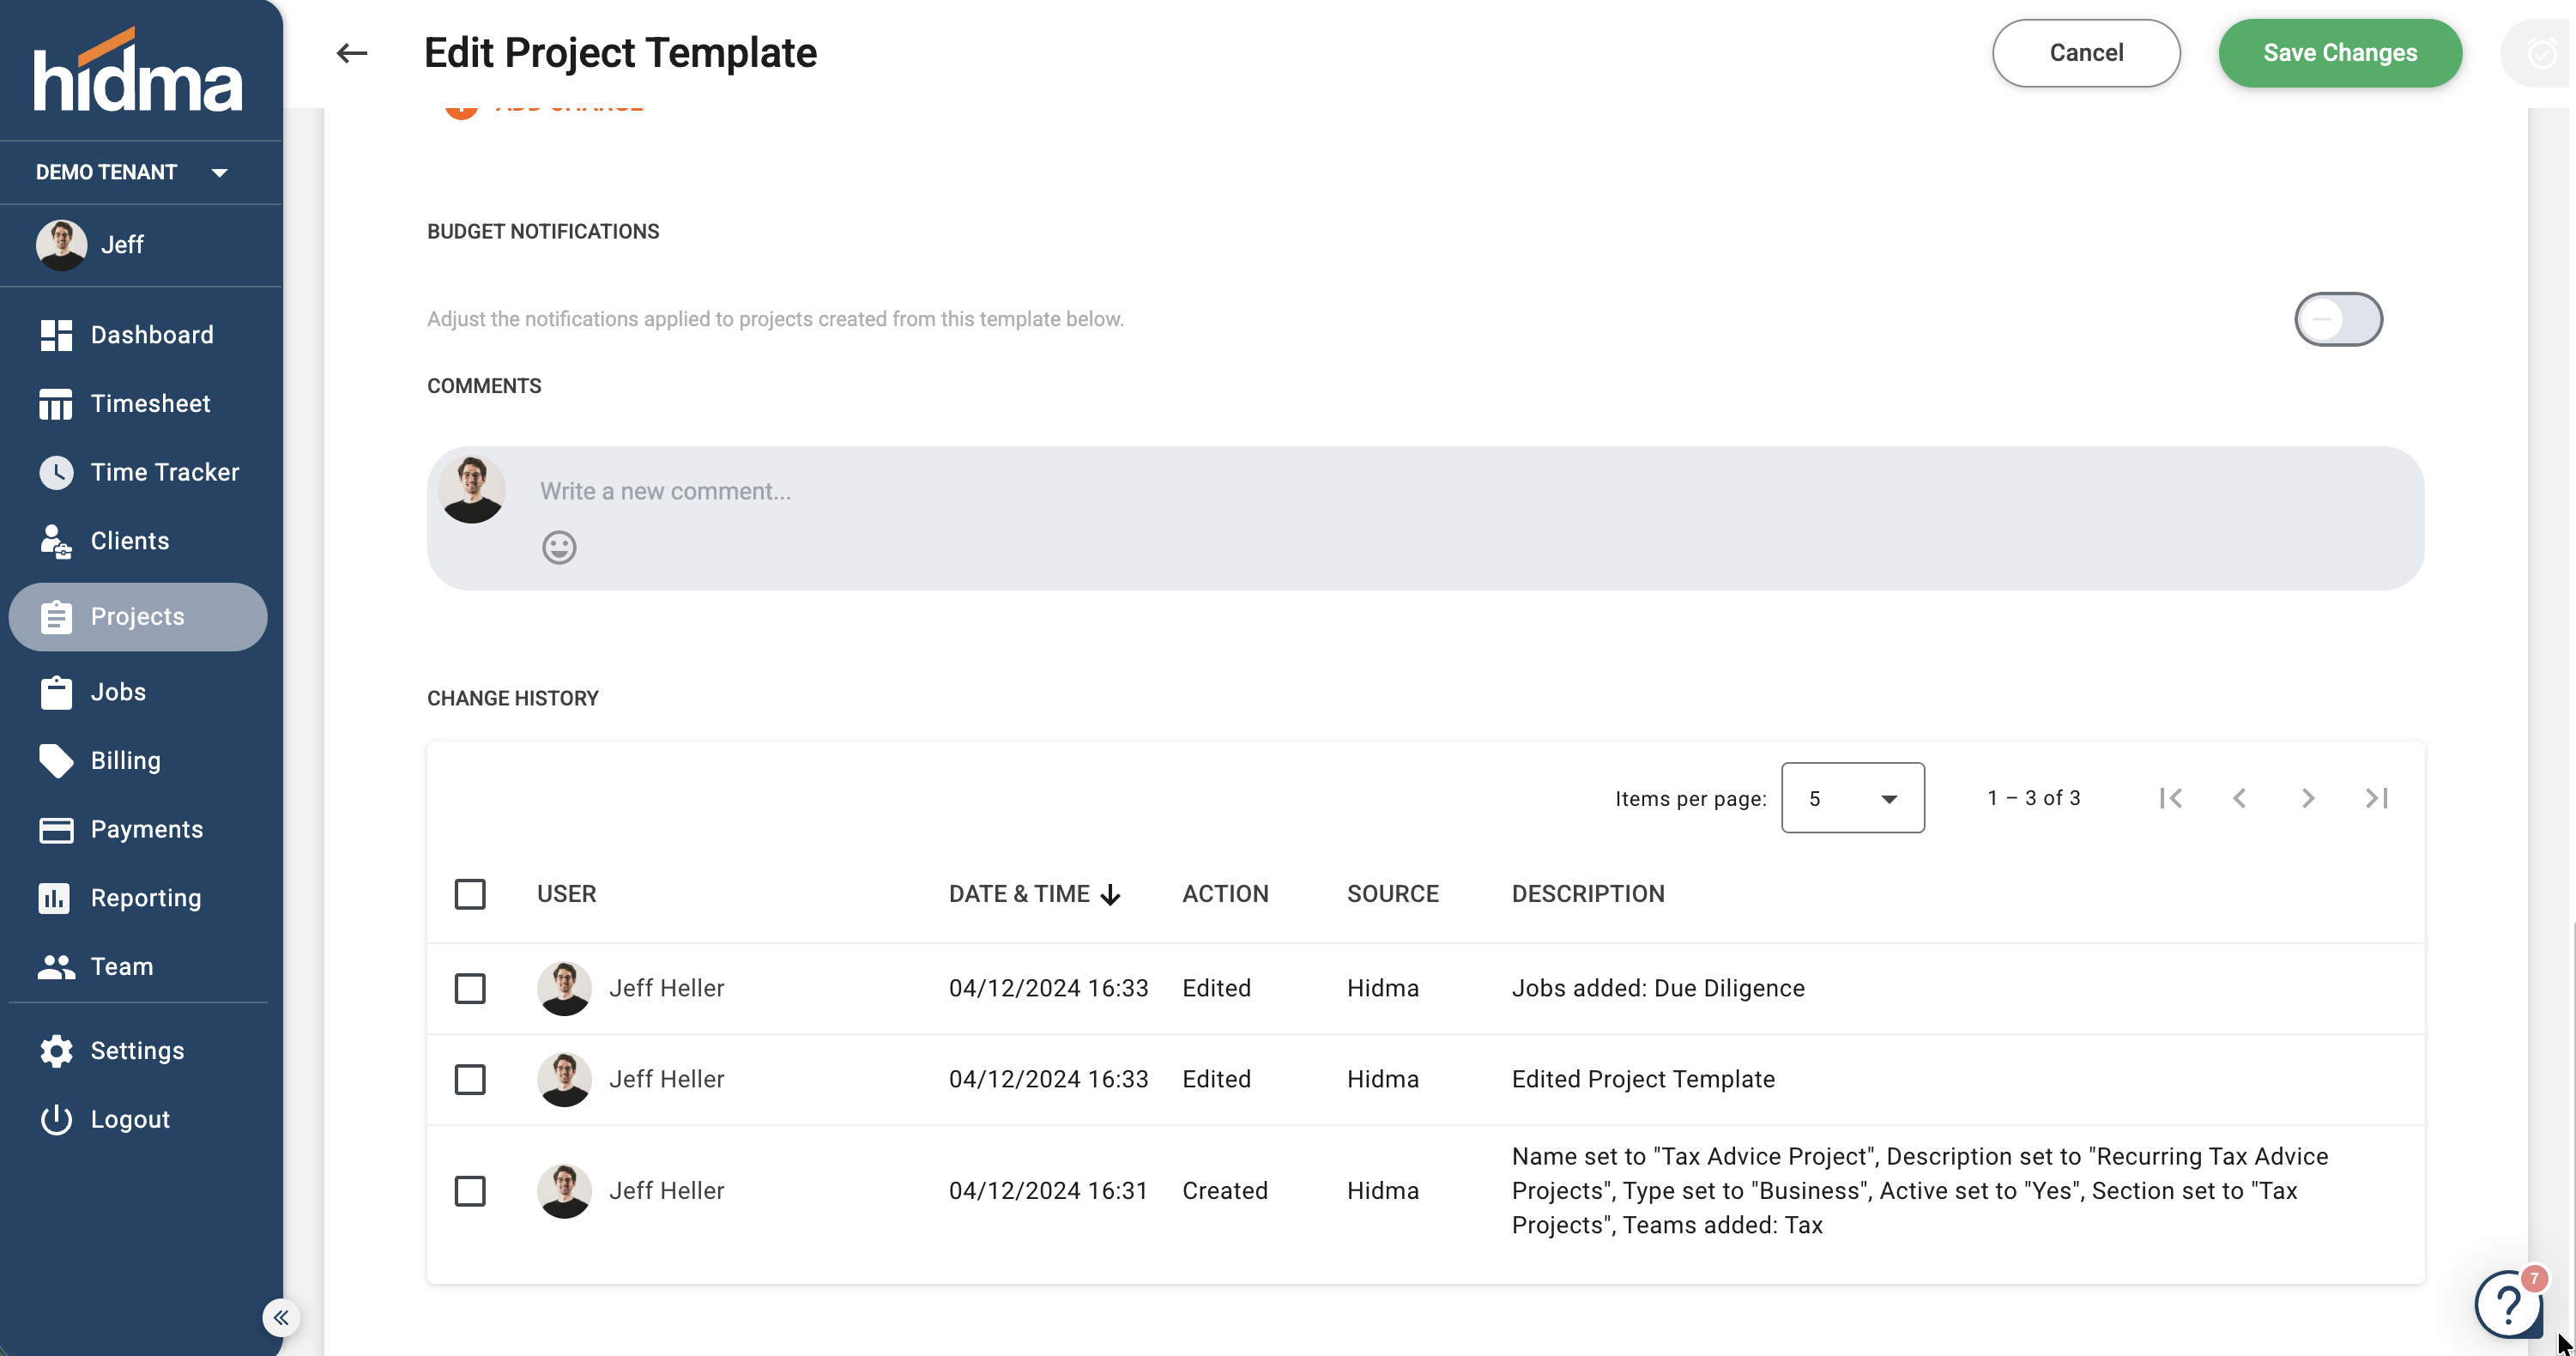Click the Clients person icon
This screenshot has width=2576, height=1356.
pos(56,541)
